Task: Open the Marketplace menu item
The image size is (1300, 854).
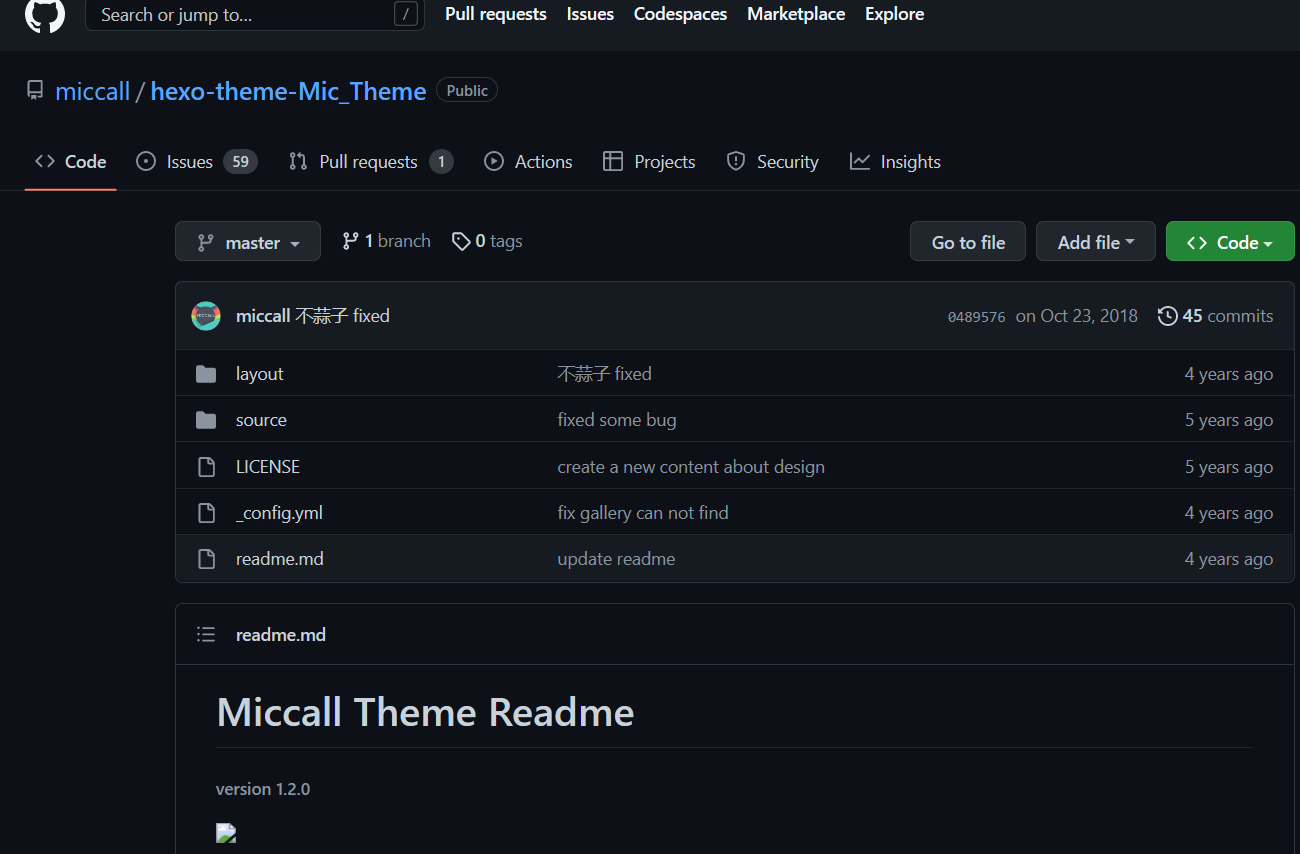Action: point(795,13)
